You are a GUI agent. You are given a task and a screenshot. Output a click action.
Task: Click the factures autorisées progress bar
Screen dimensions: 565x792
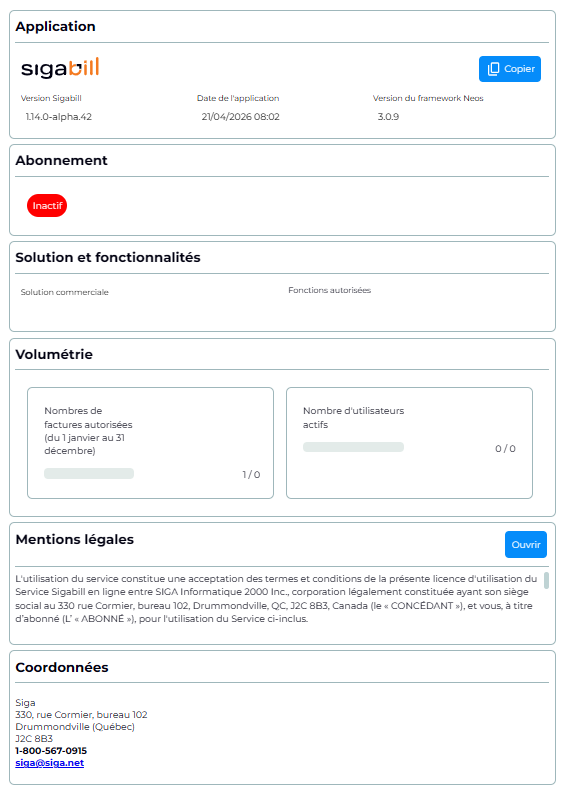(89, 473)
